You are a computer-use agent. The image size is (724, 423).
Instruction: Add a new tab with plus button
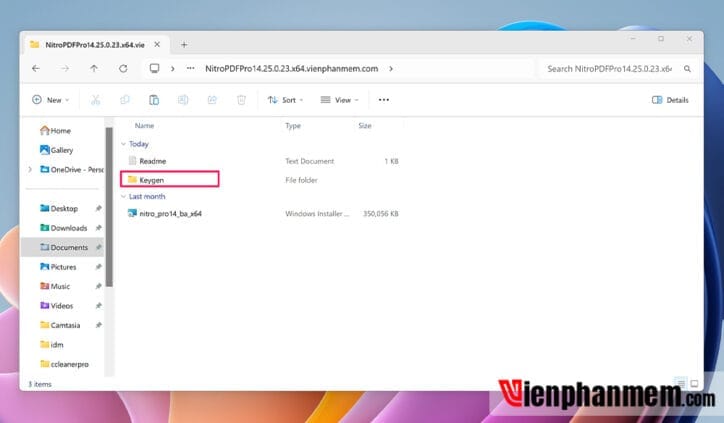point(184,44)
